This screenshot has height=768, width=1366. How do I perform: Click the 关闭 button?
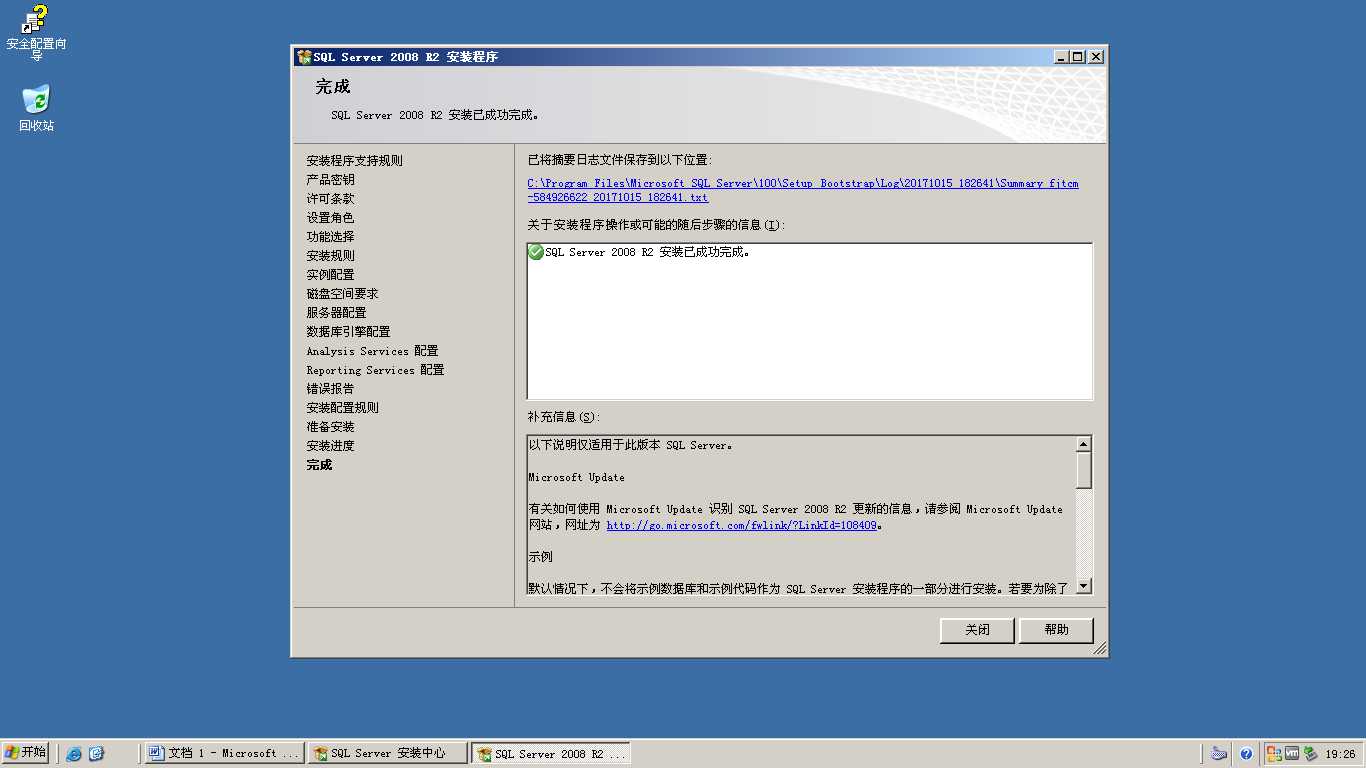pos(977,630)
